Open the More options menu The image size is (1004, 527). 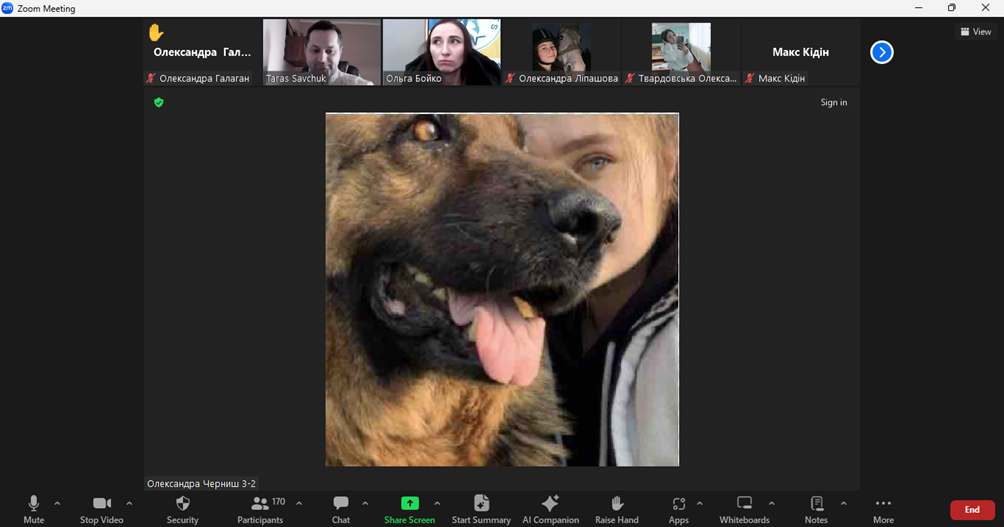click(x=883, y=510)
